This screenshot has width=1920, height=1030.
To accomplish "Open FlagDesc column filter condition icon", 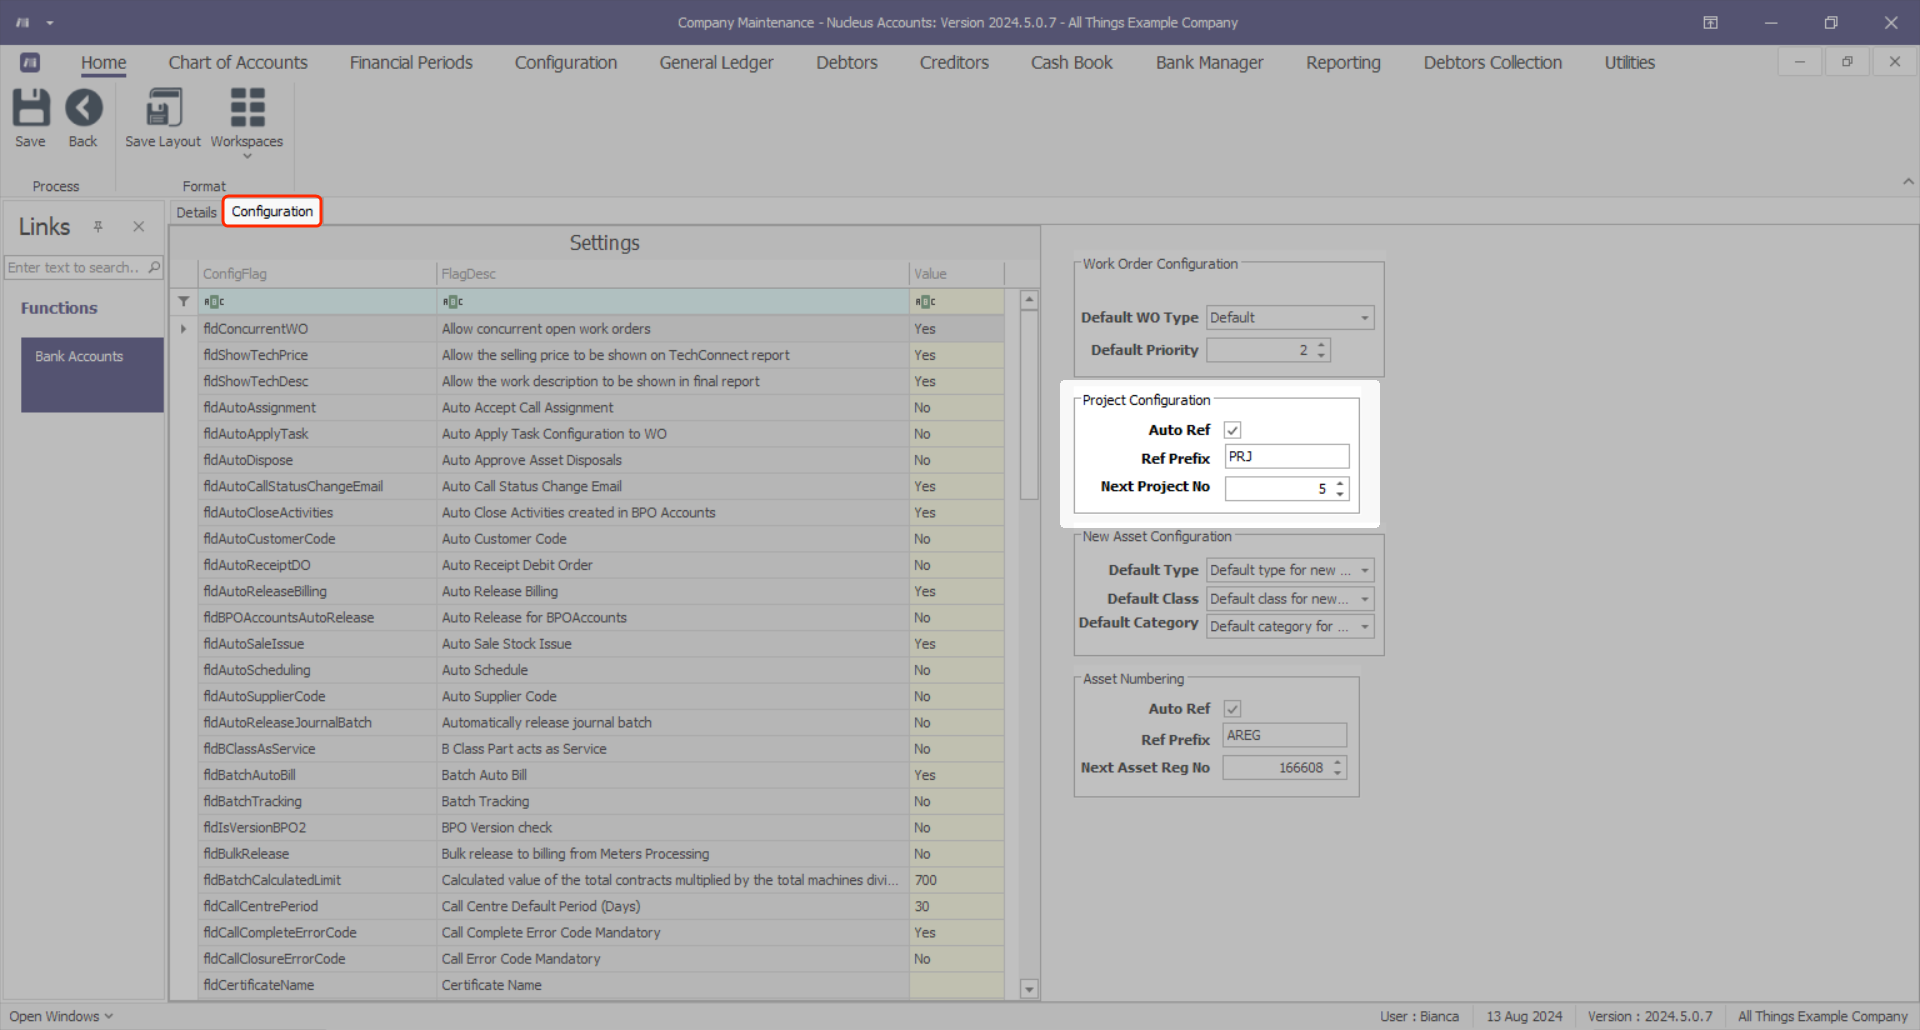I will point(453,302).
